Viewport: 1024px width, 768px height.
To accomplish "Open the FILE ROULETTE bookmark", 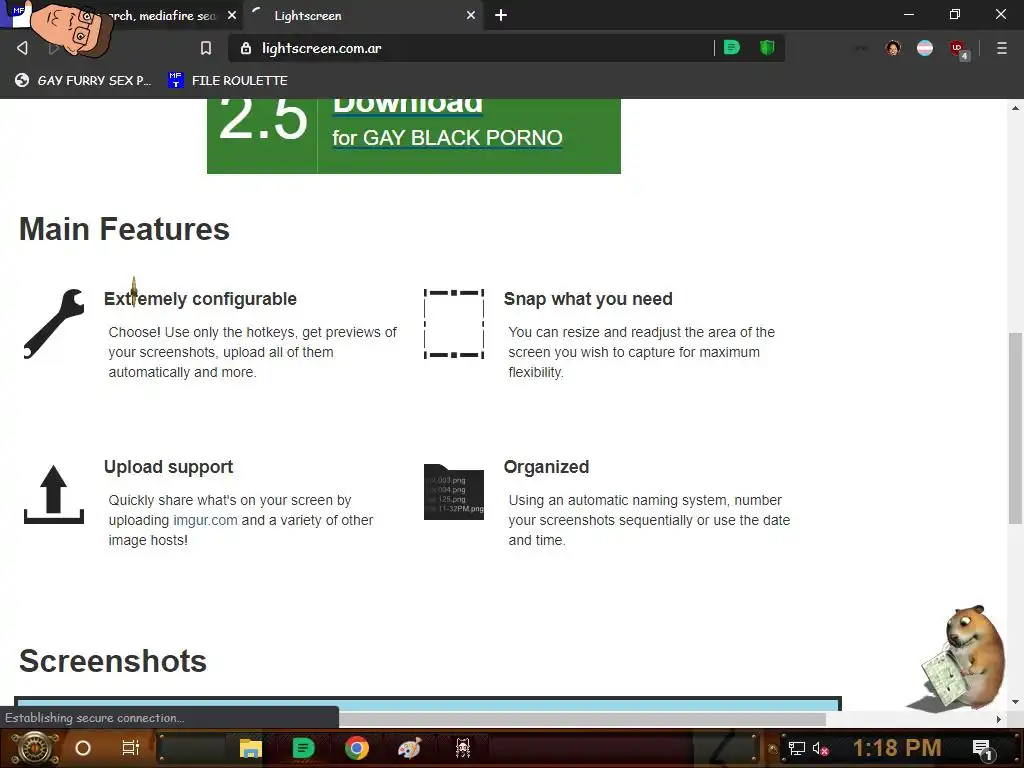I will tap(228, 80).
